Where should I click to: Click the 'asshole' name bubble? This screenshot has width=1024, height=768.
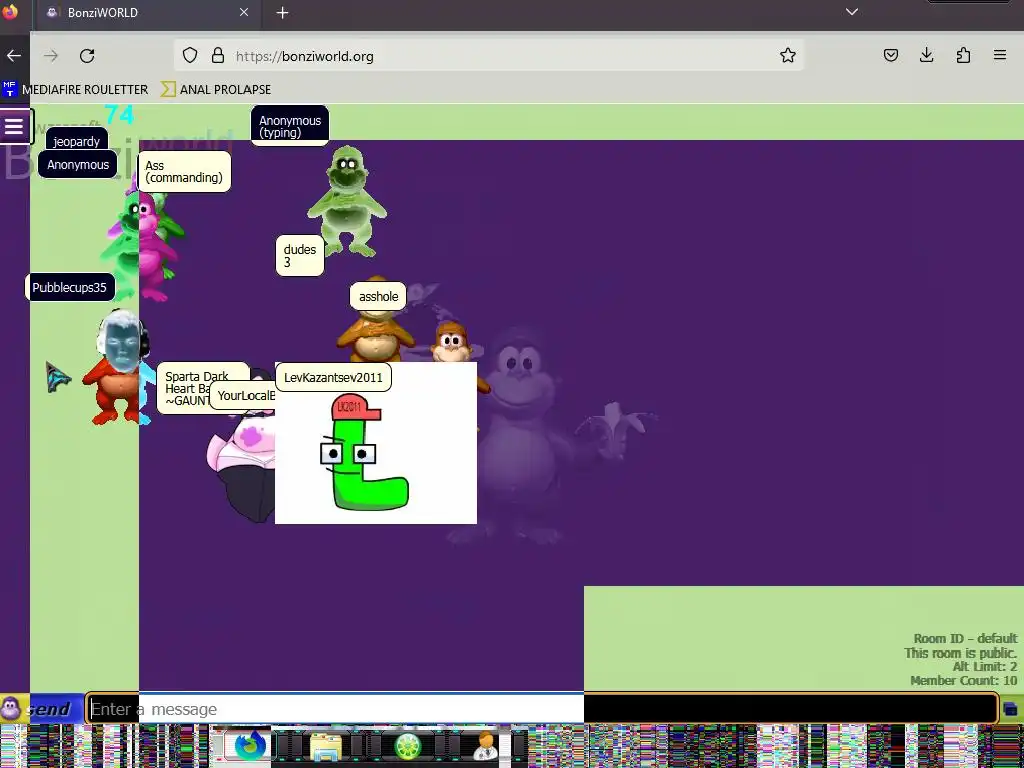[378, 296]
